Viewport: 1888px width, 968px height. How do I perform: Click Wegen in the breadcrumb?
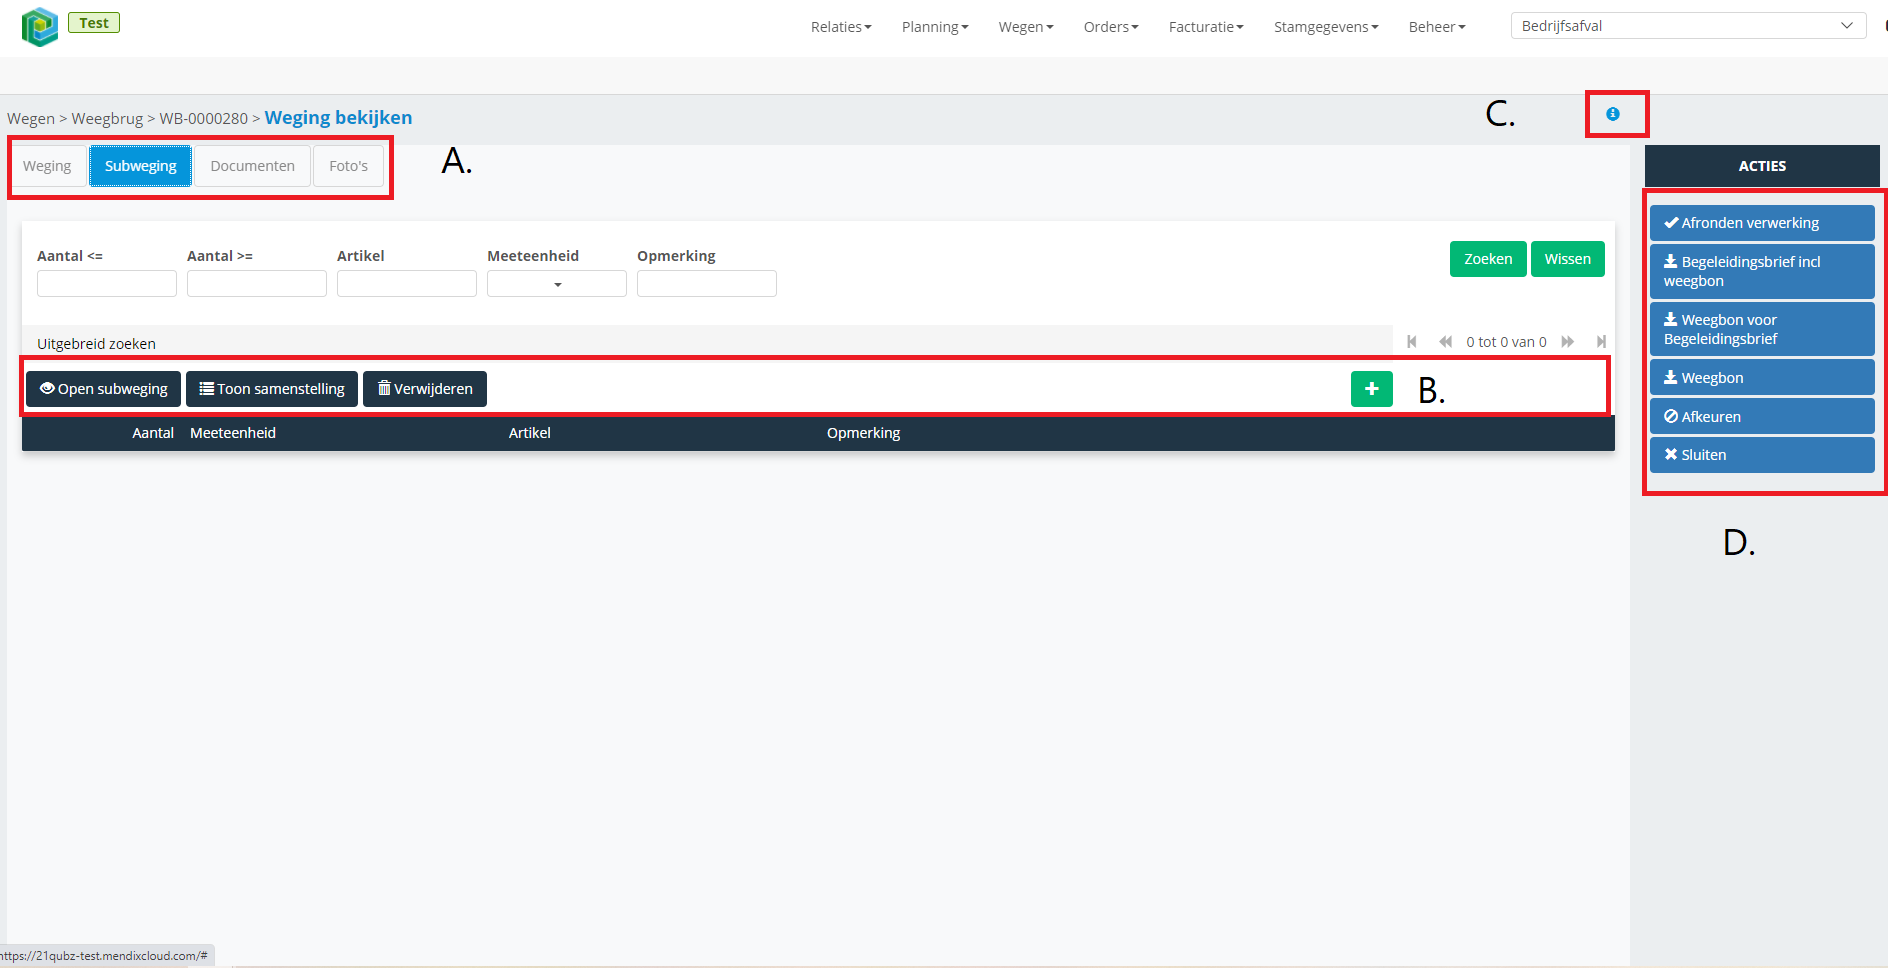click(x=31, y=119)
